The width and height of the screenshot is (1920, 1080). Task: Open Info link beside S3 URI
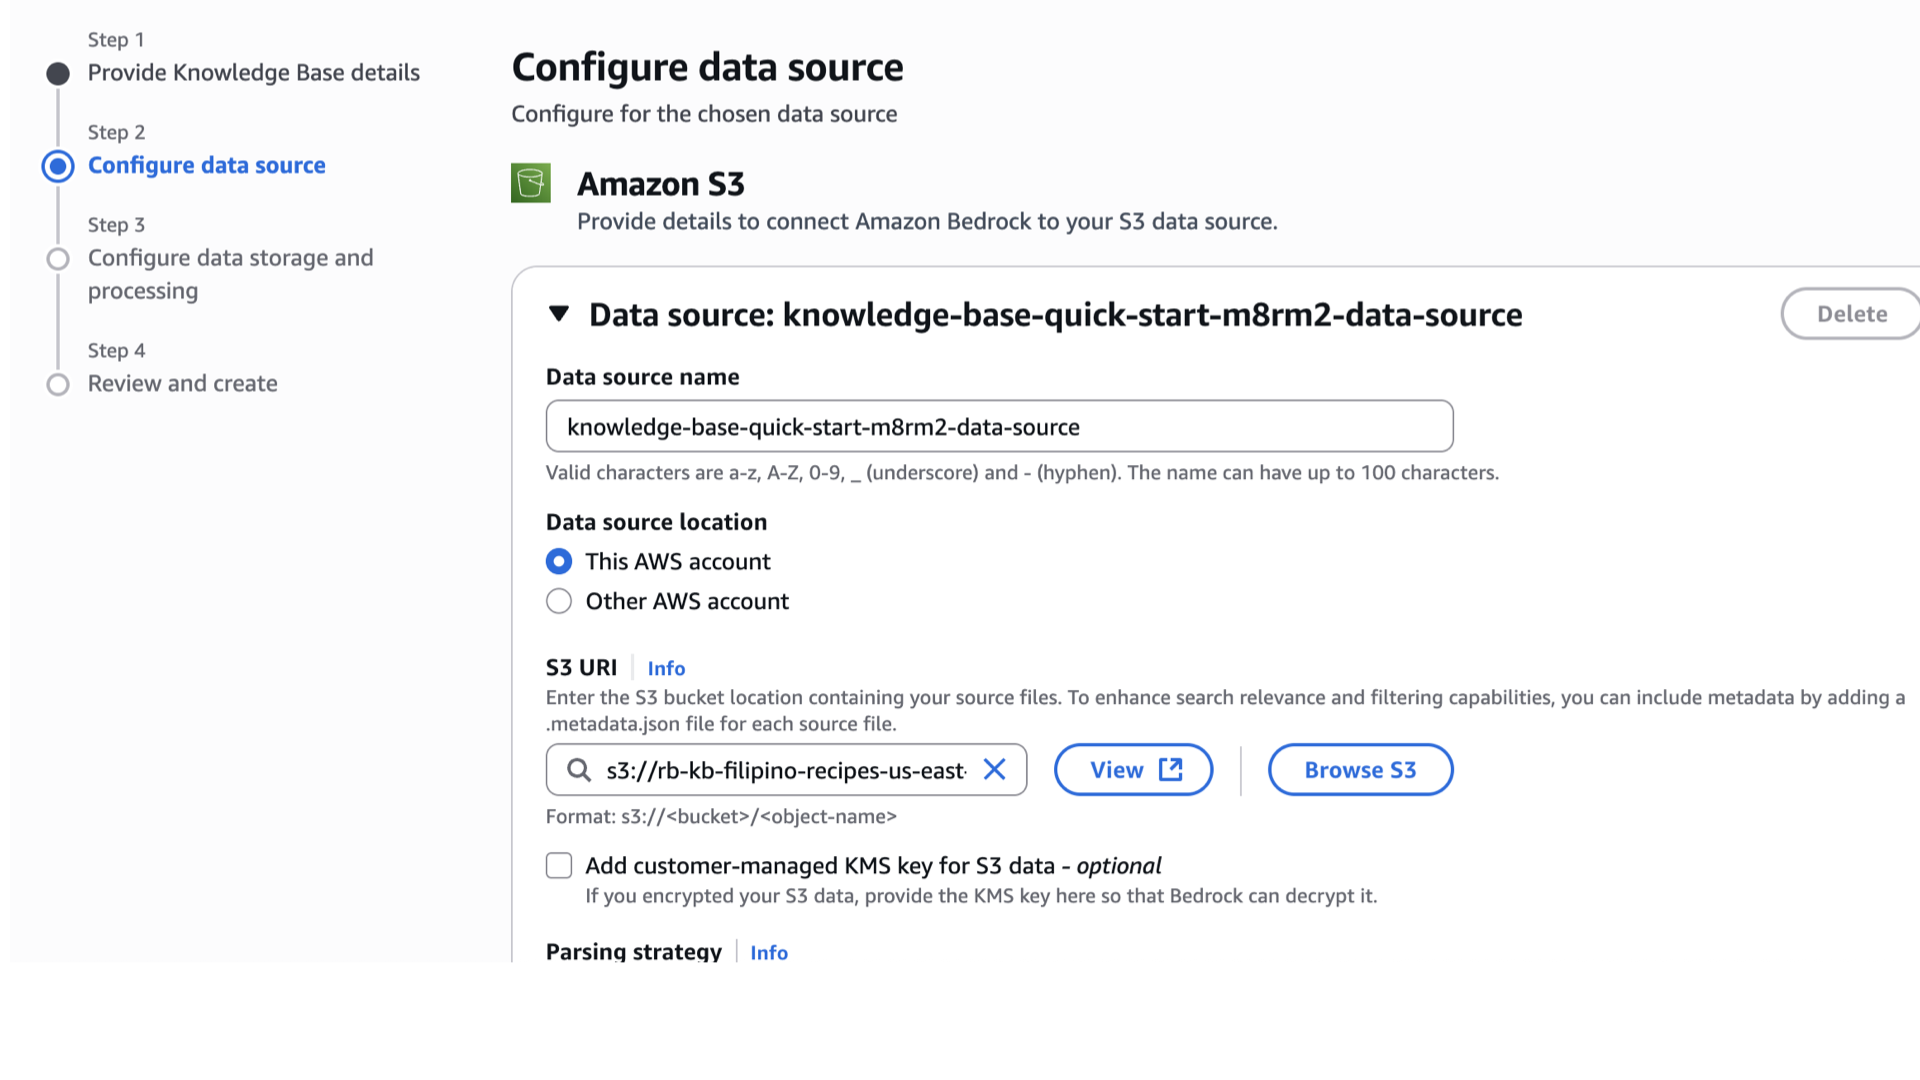coord(666,668)
